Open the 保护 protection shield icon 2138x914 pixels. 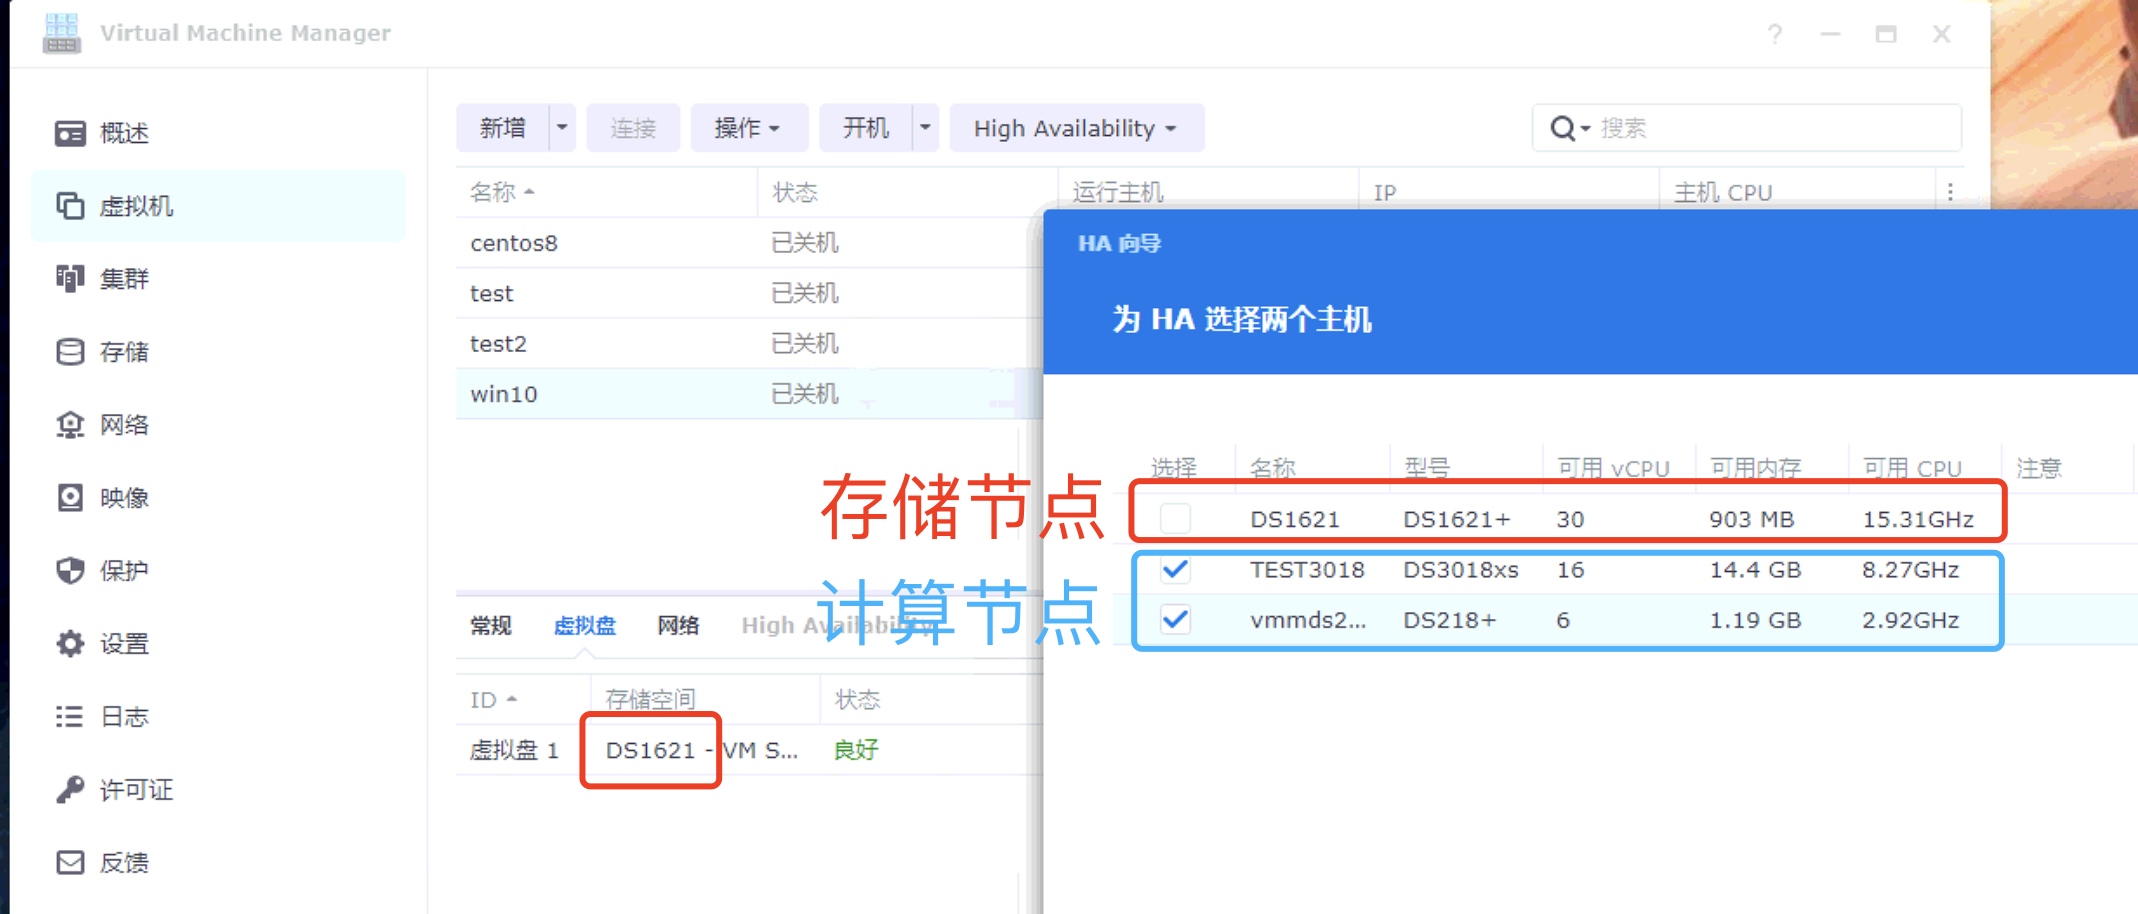click(70, 571)
